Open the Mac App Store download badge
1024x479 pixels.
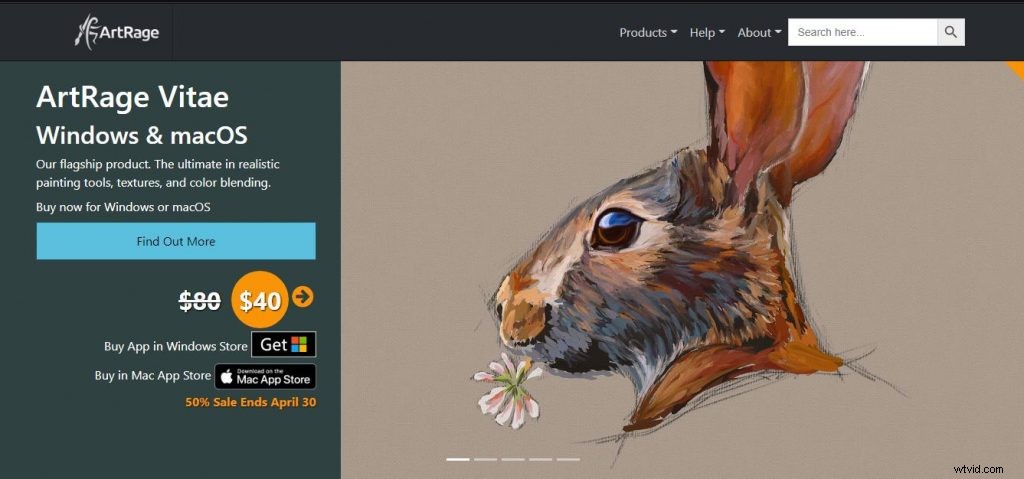point(265,376)
